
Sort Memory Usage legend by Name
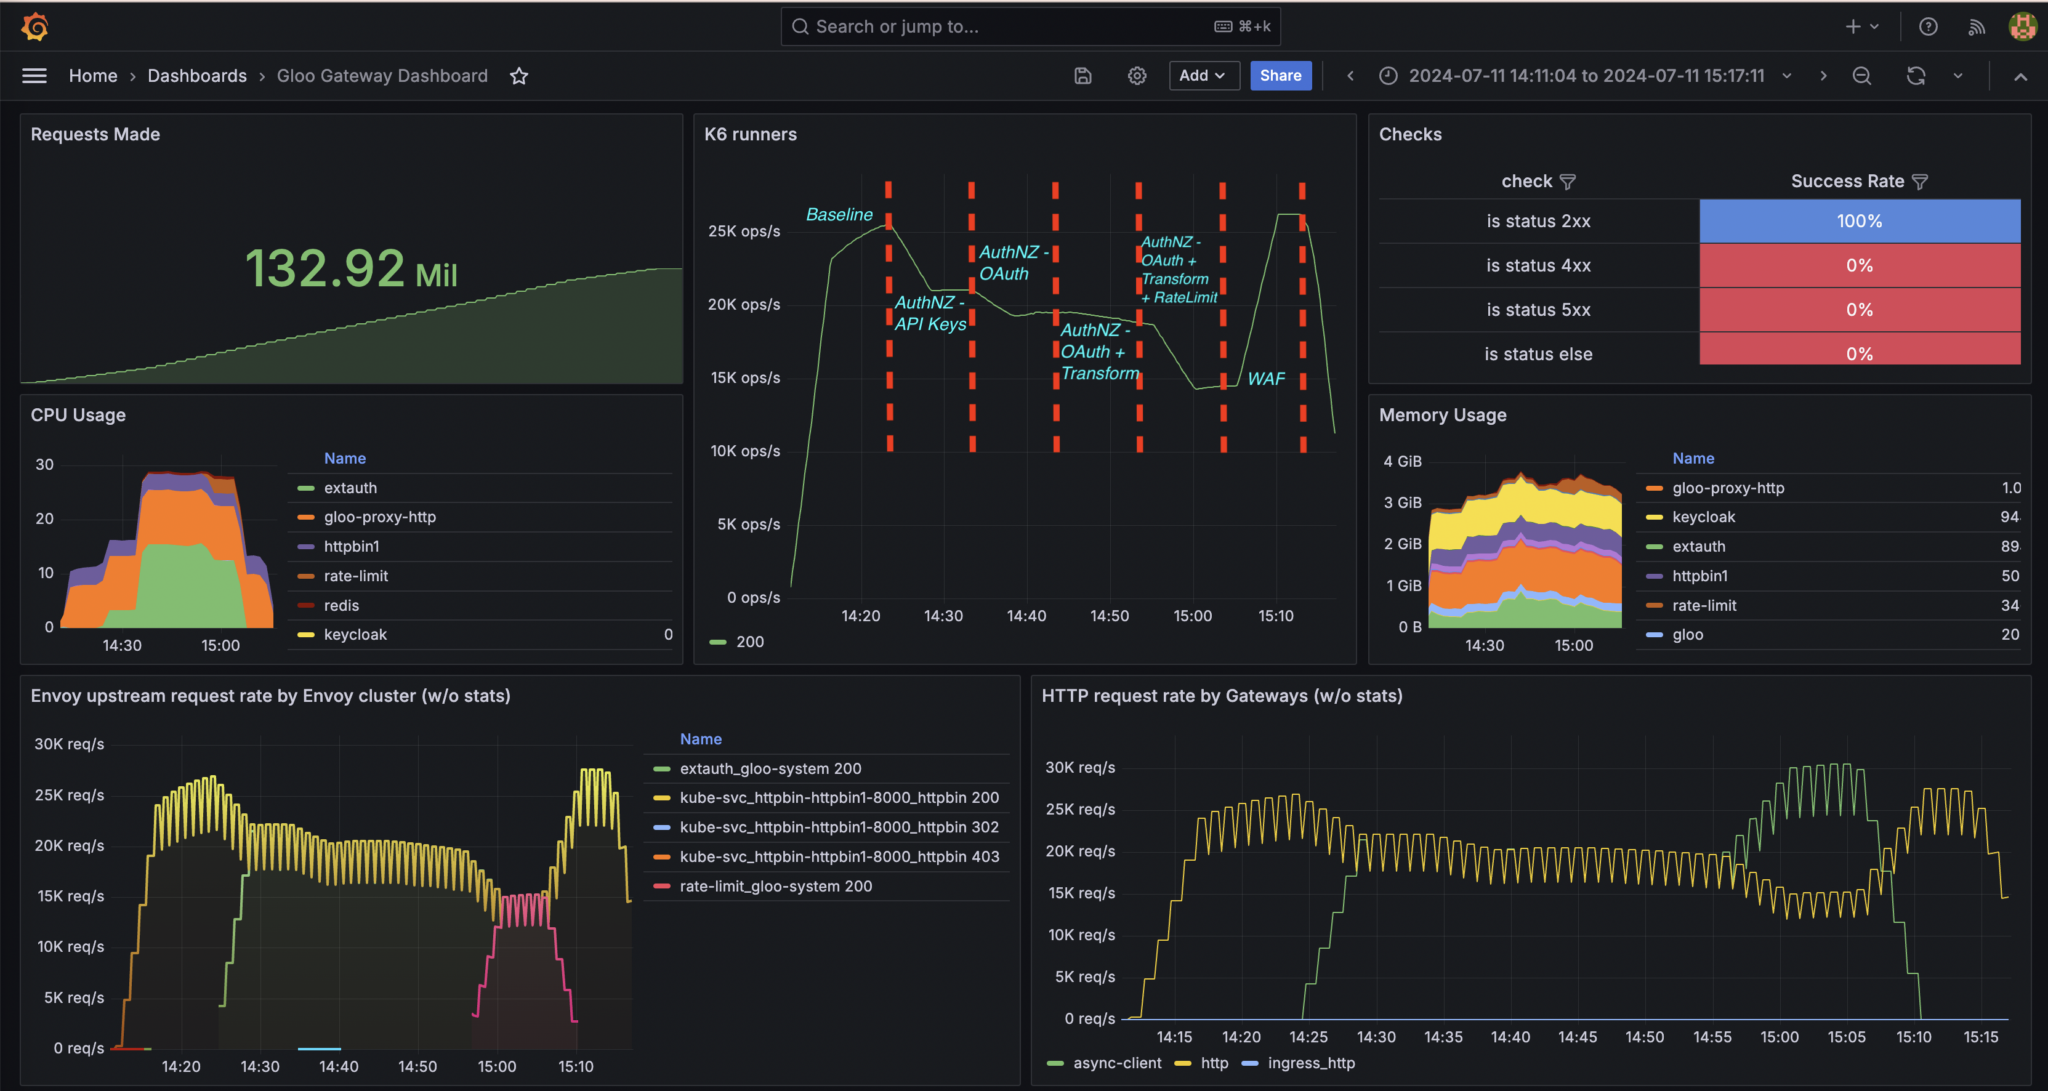(x=1693, y=458)
